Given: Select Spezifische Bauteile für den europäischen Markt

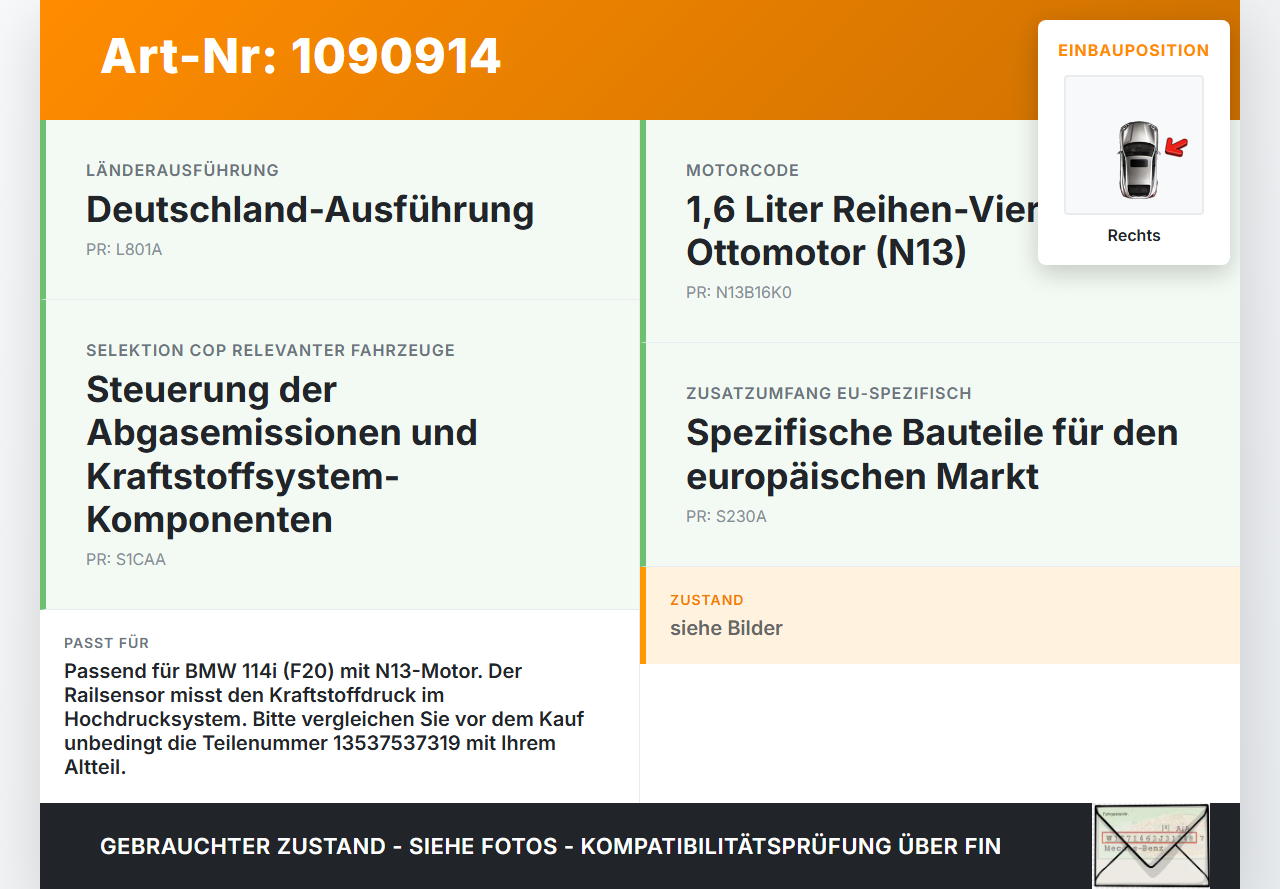Looking at the screenshot, I should (932, 454).
